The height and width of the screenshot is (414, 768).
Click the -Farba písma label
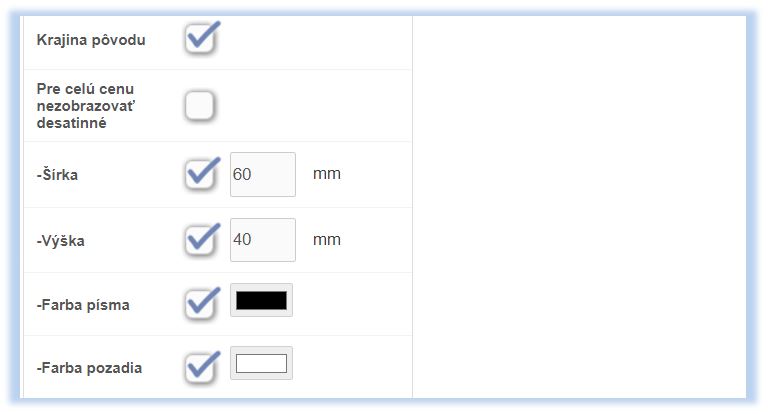coord(83,305)
